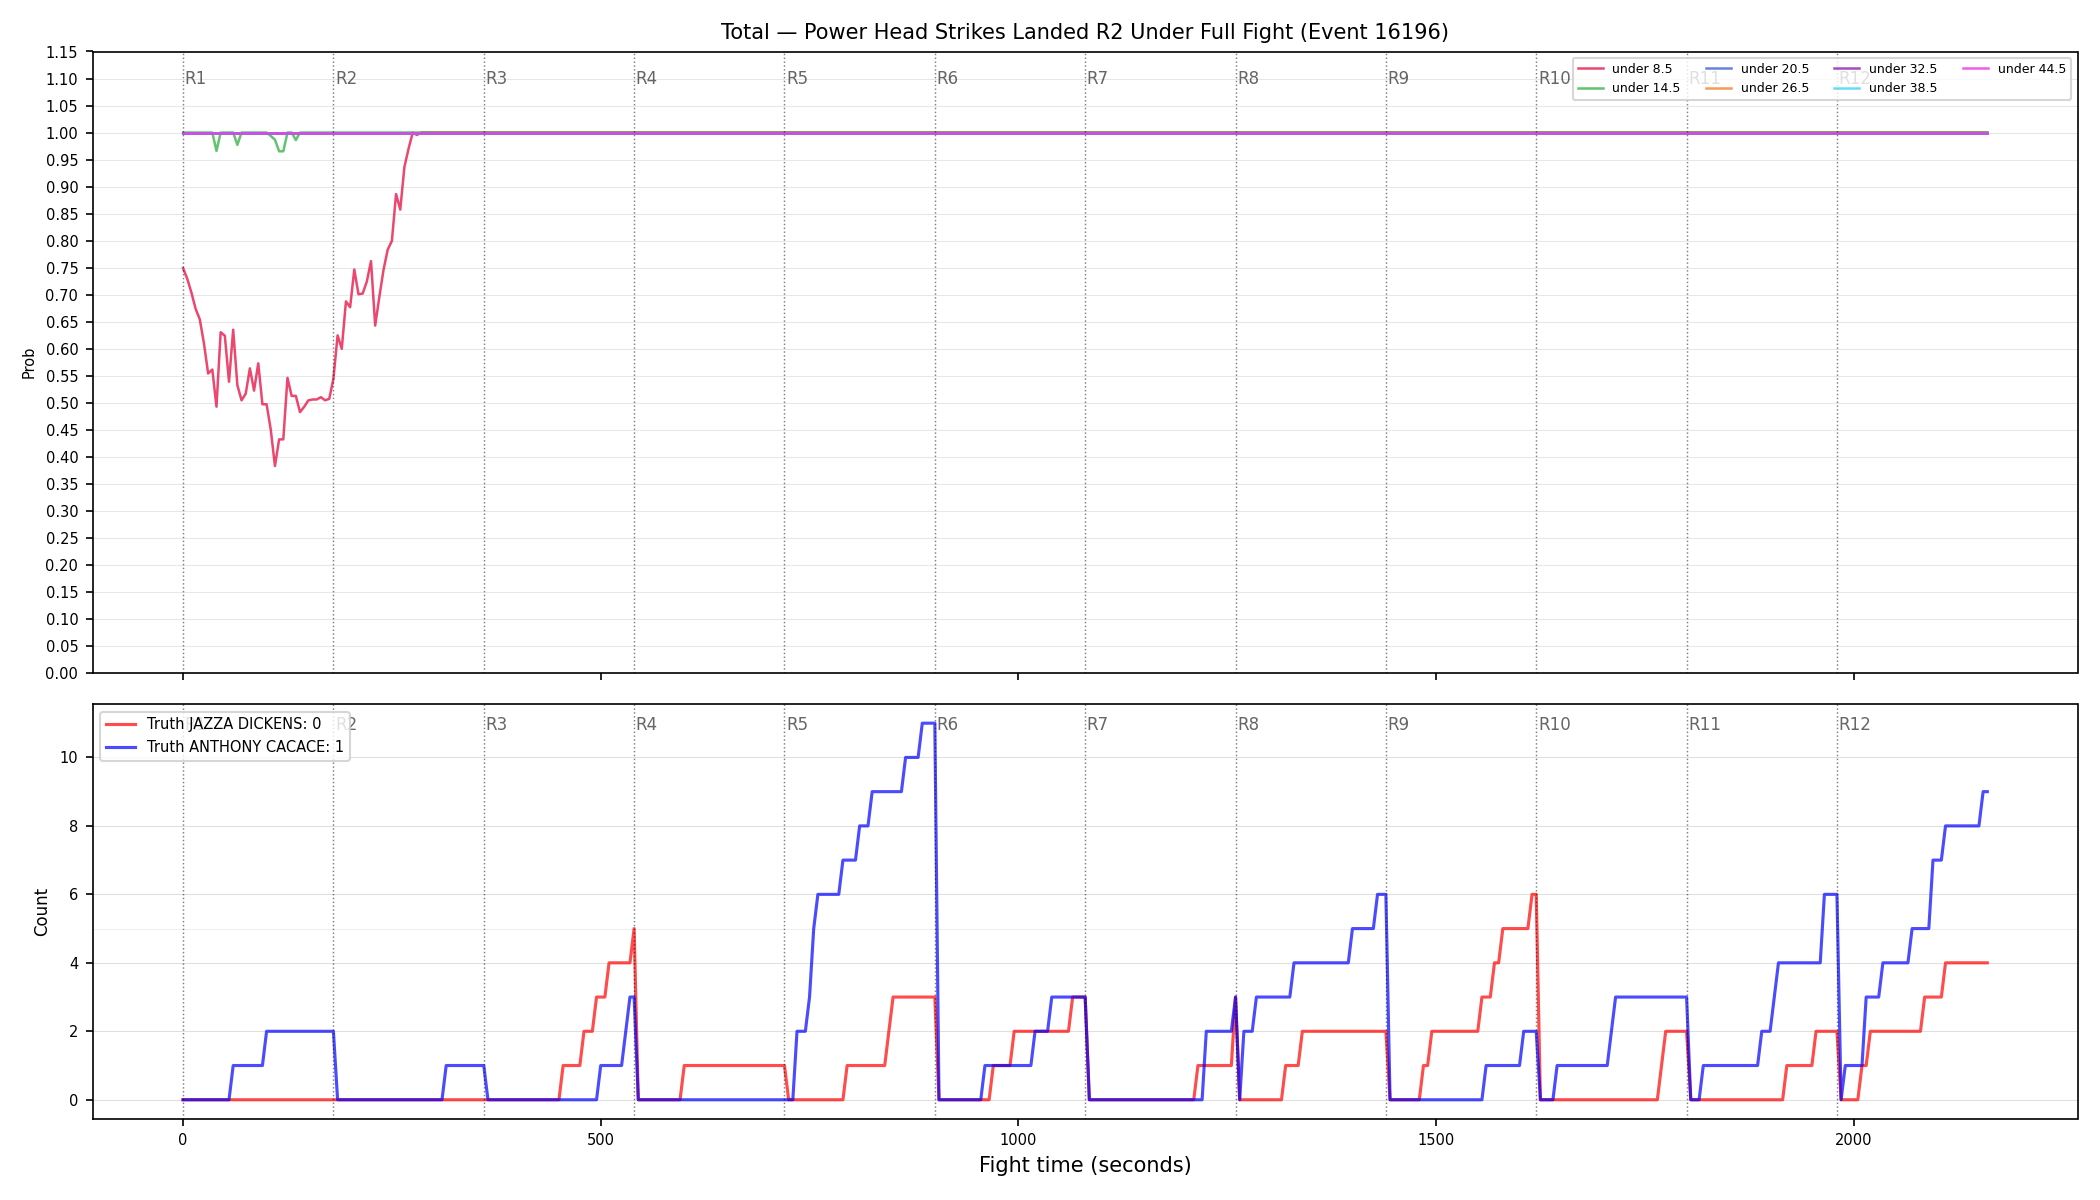The width and height of the screenshot is (2100, 1200).
Task: Click the 0.75 tick on Prob axis
Action: pyautogui.click(x=62, y=268)
